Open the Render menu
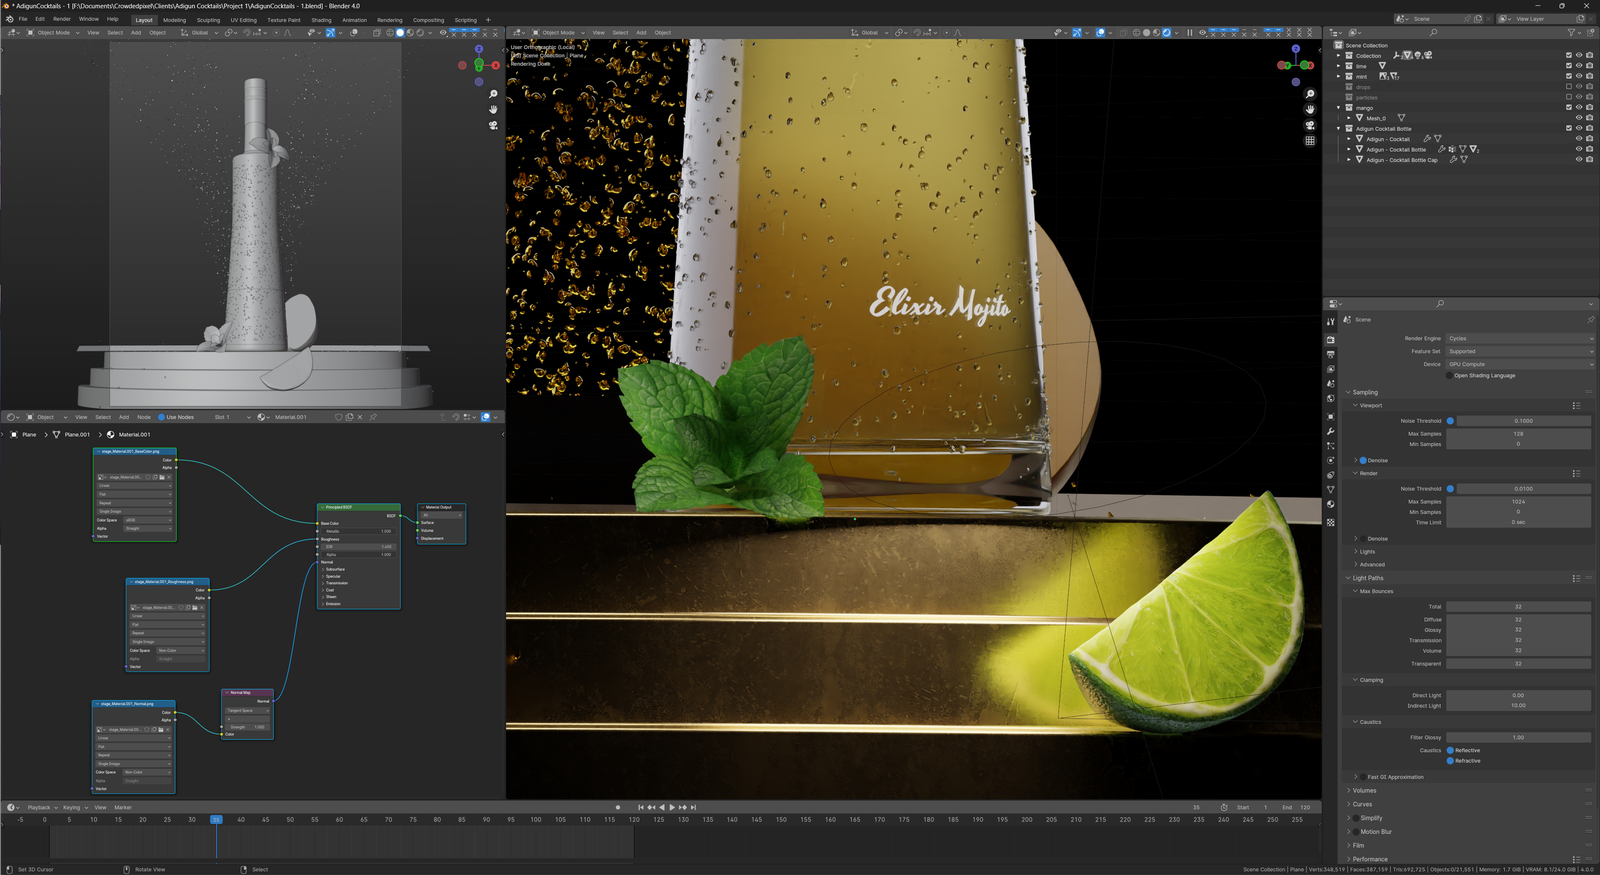The width and height of the screenshot is (1600, 875). click(x=62, y=19)
